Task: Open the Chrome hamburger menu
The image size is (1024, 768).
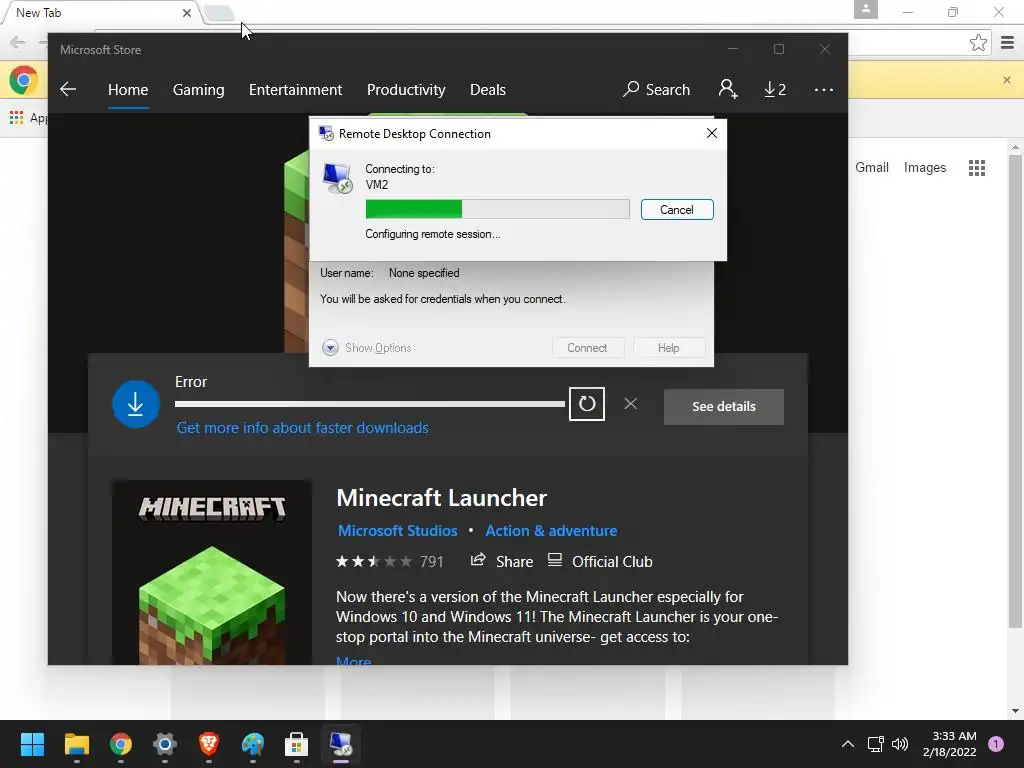Action: (1008, 43)
